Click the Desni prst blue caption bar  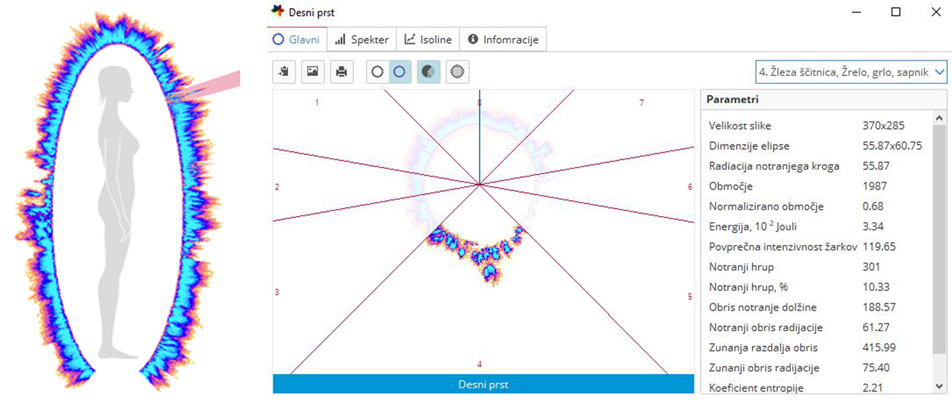pyautogui.click(x=482, y=384)
